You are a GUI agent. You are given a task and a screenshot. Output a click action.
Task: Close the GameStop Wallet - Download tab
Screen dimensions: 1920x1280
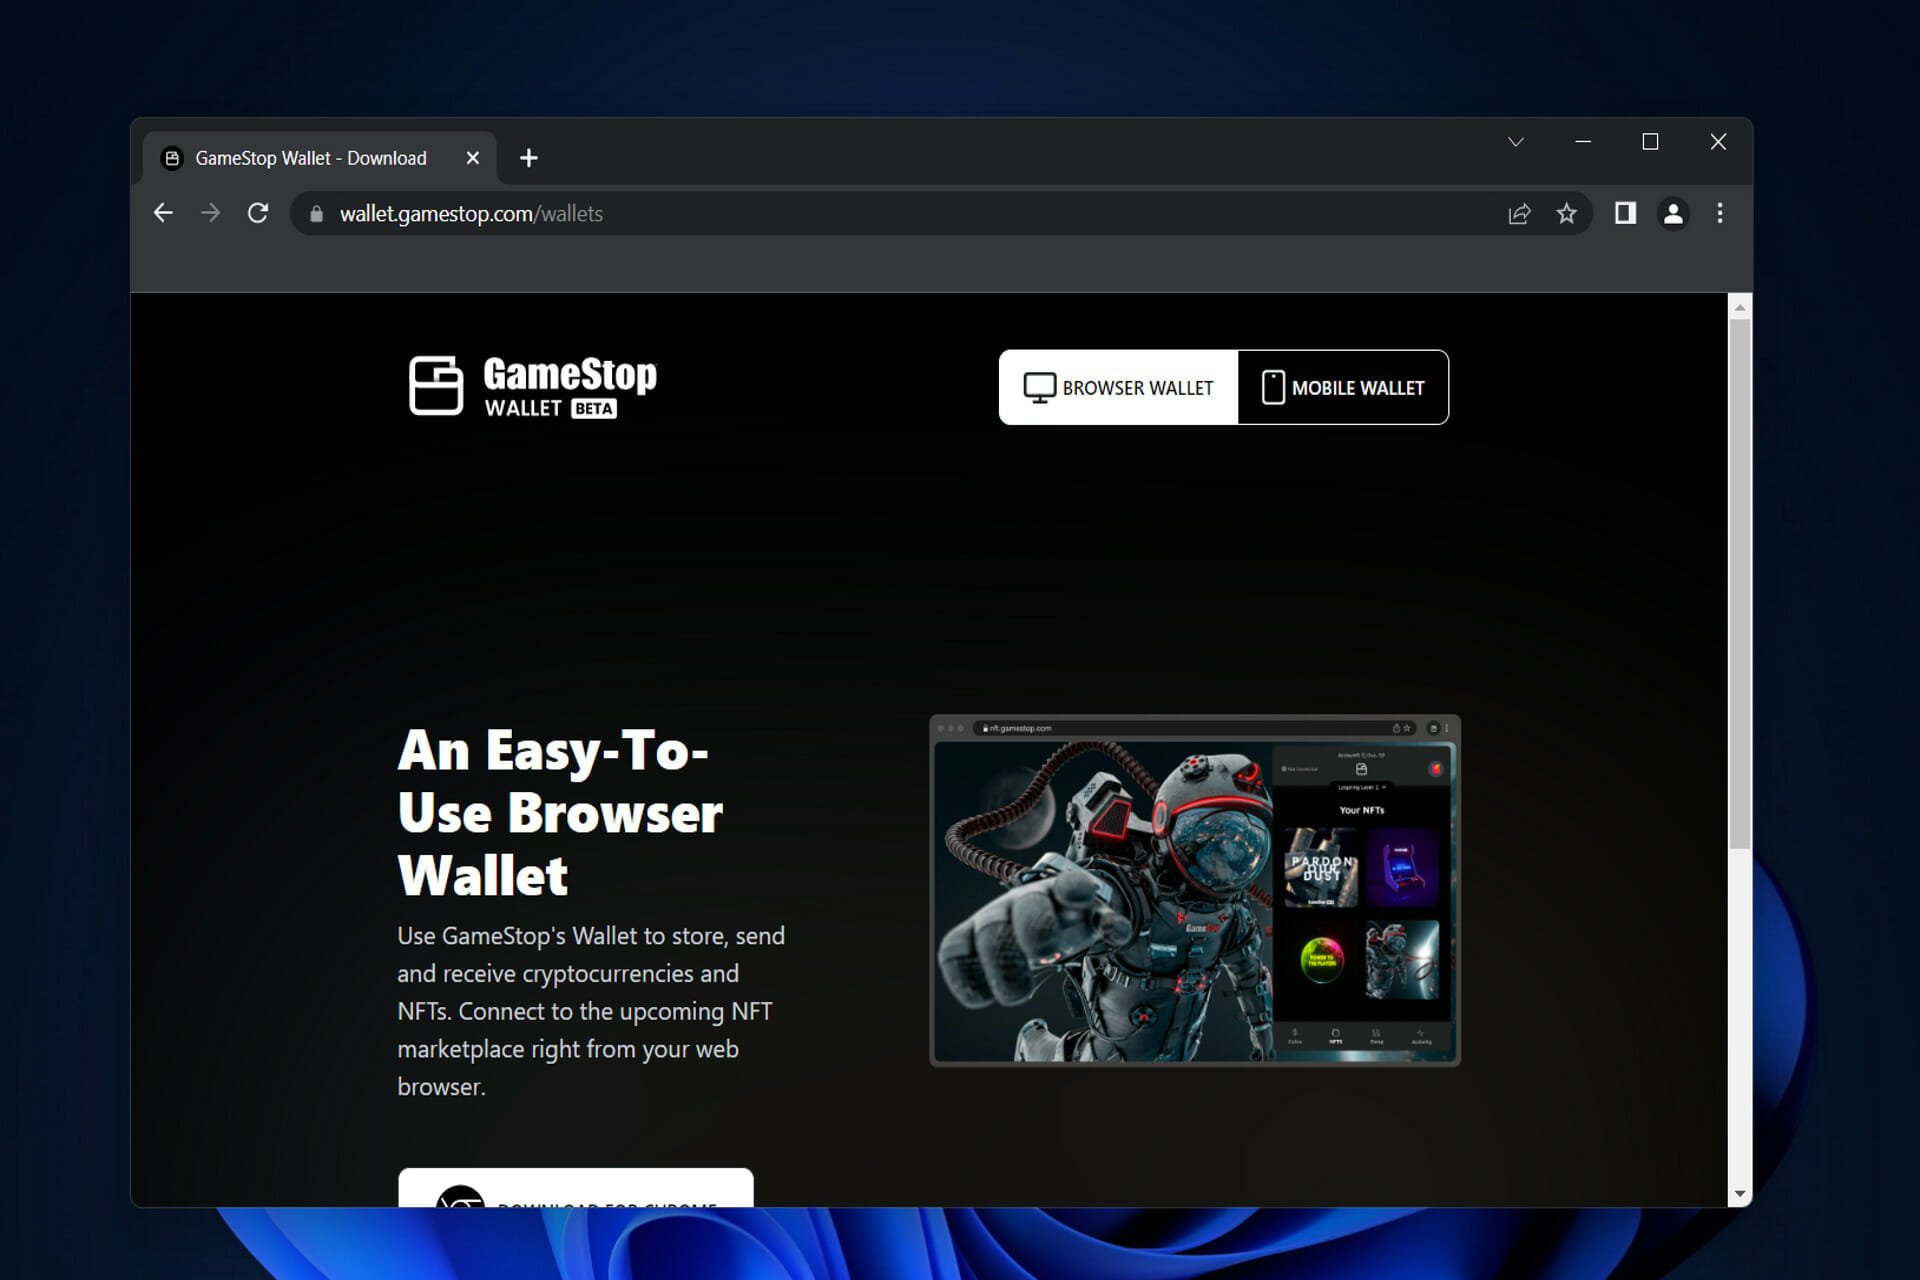473,158
